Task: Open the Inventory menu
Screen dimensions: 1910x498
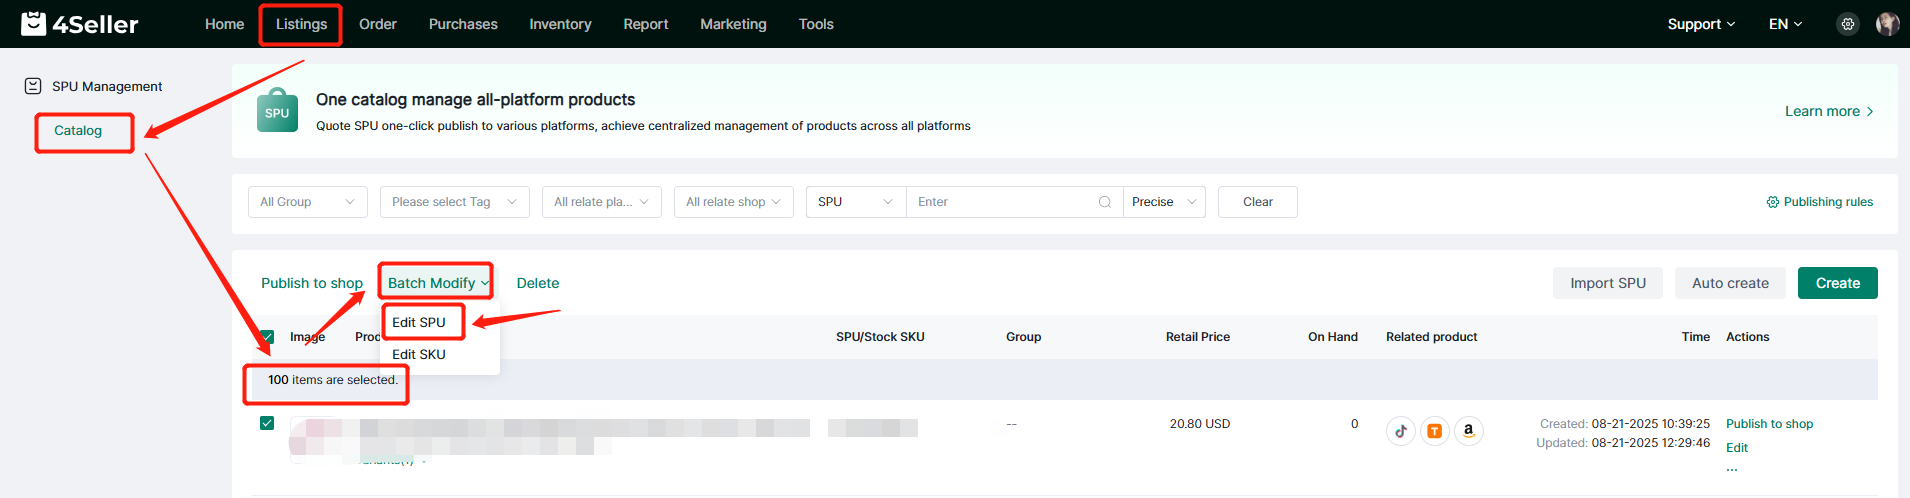Action: coord(560,24)
